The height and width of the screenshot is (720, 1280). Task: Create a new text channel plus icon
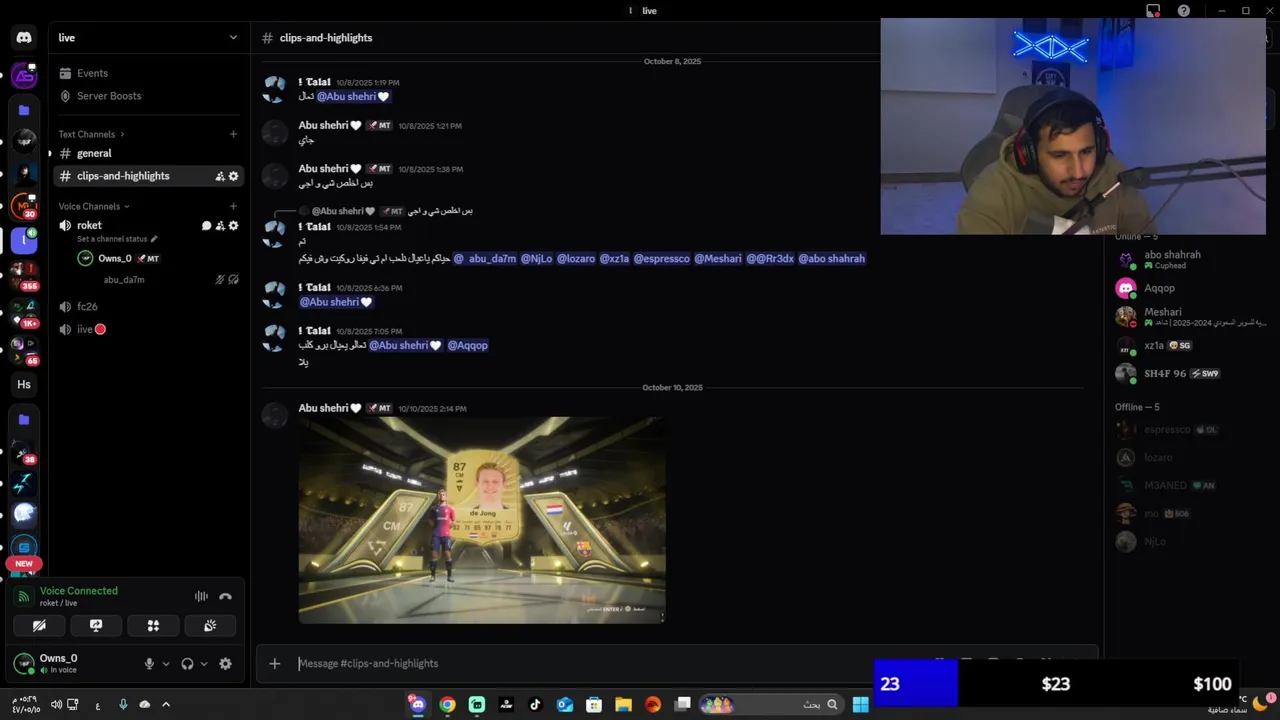(x=233, y=134)
